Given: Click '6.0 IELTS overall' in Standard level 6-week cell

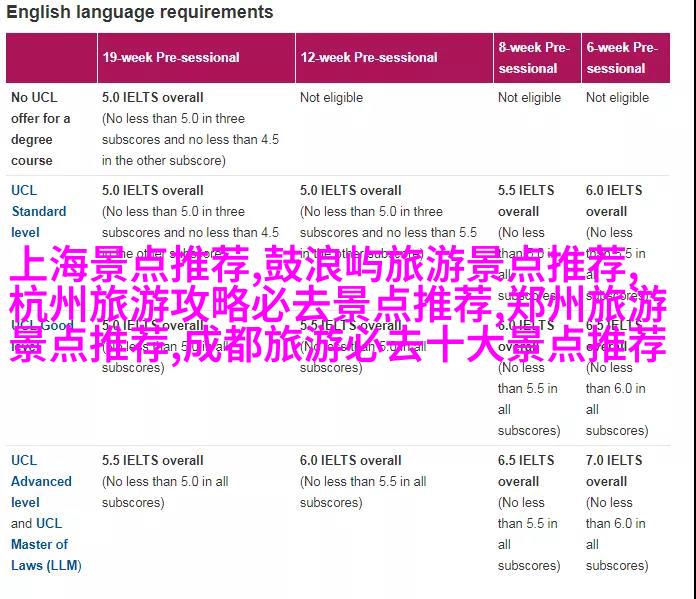Looking at the screenshot, I should click(x=614, y=201).
